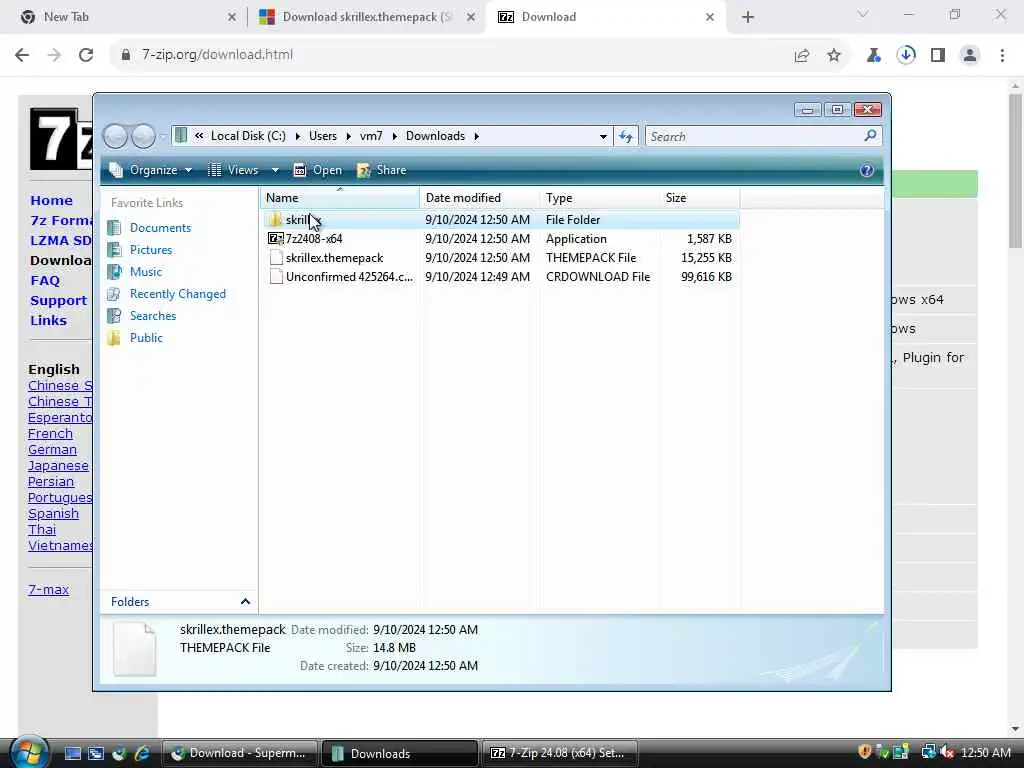
Task: Open address bar history dropdown
Action: [603, 136]
